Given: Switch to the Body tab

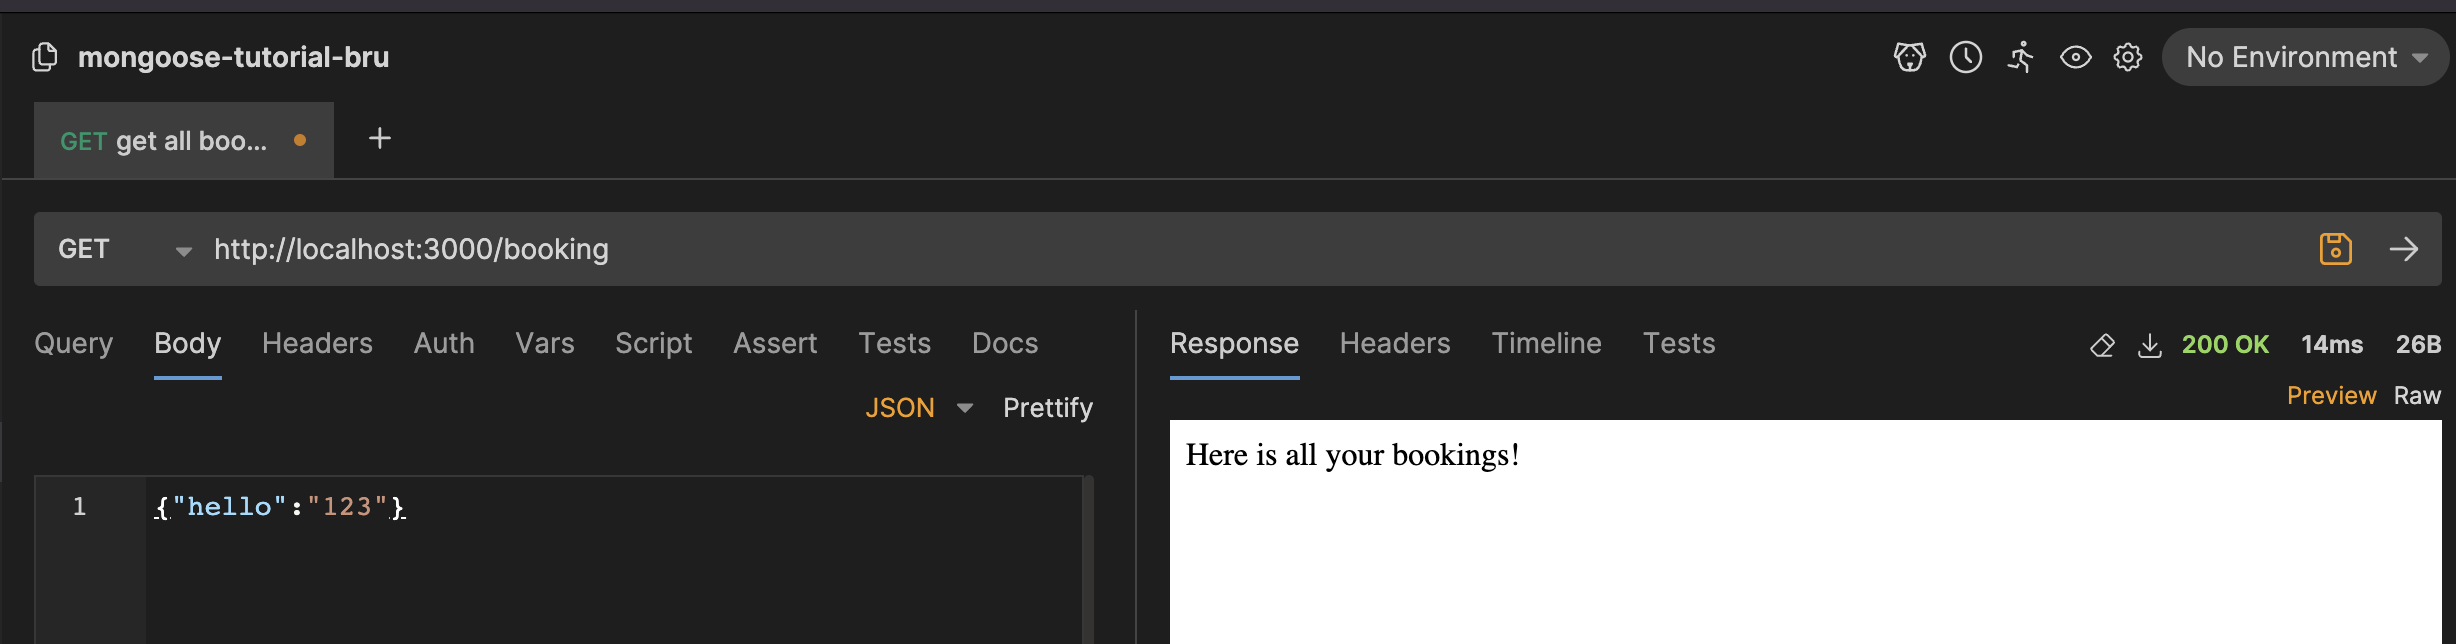Looking at the screenshot, I should pyautogui.click(x=187, y=343).
